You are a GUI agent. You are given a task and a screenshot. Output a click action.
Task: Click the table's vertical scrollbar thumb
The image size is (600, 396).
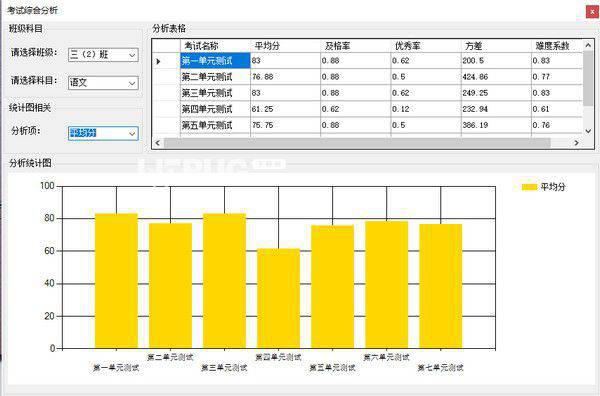pos(589,78)
